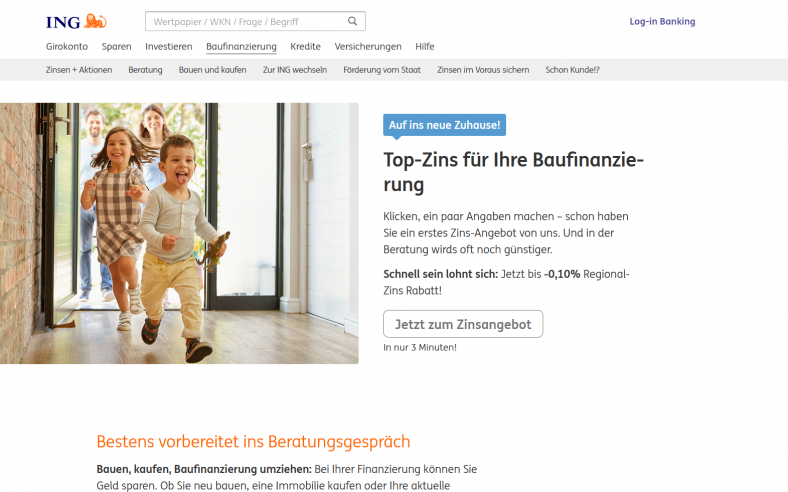788x492 pixels.
Task: Click Zur ING wechseln
Action: pos(295,70)
